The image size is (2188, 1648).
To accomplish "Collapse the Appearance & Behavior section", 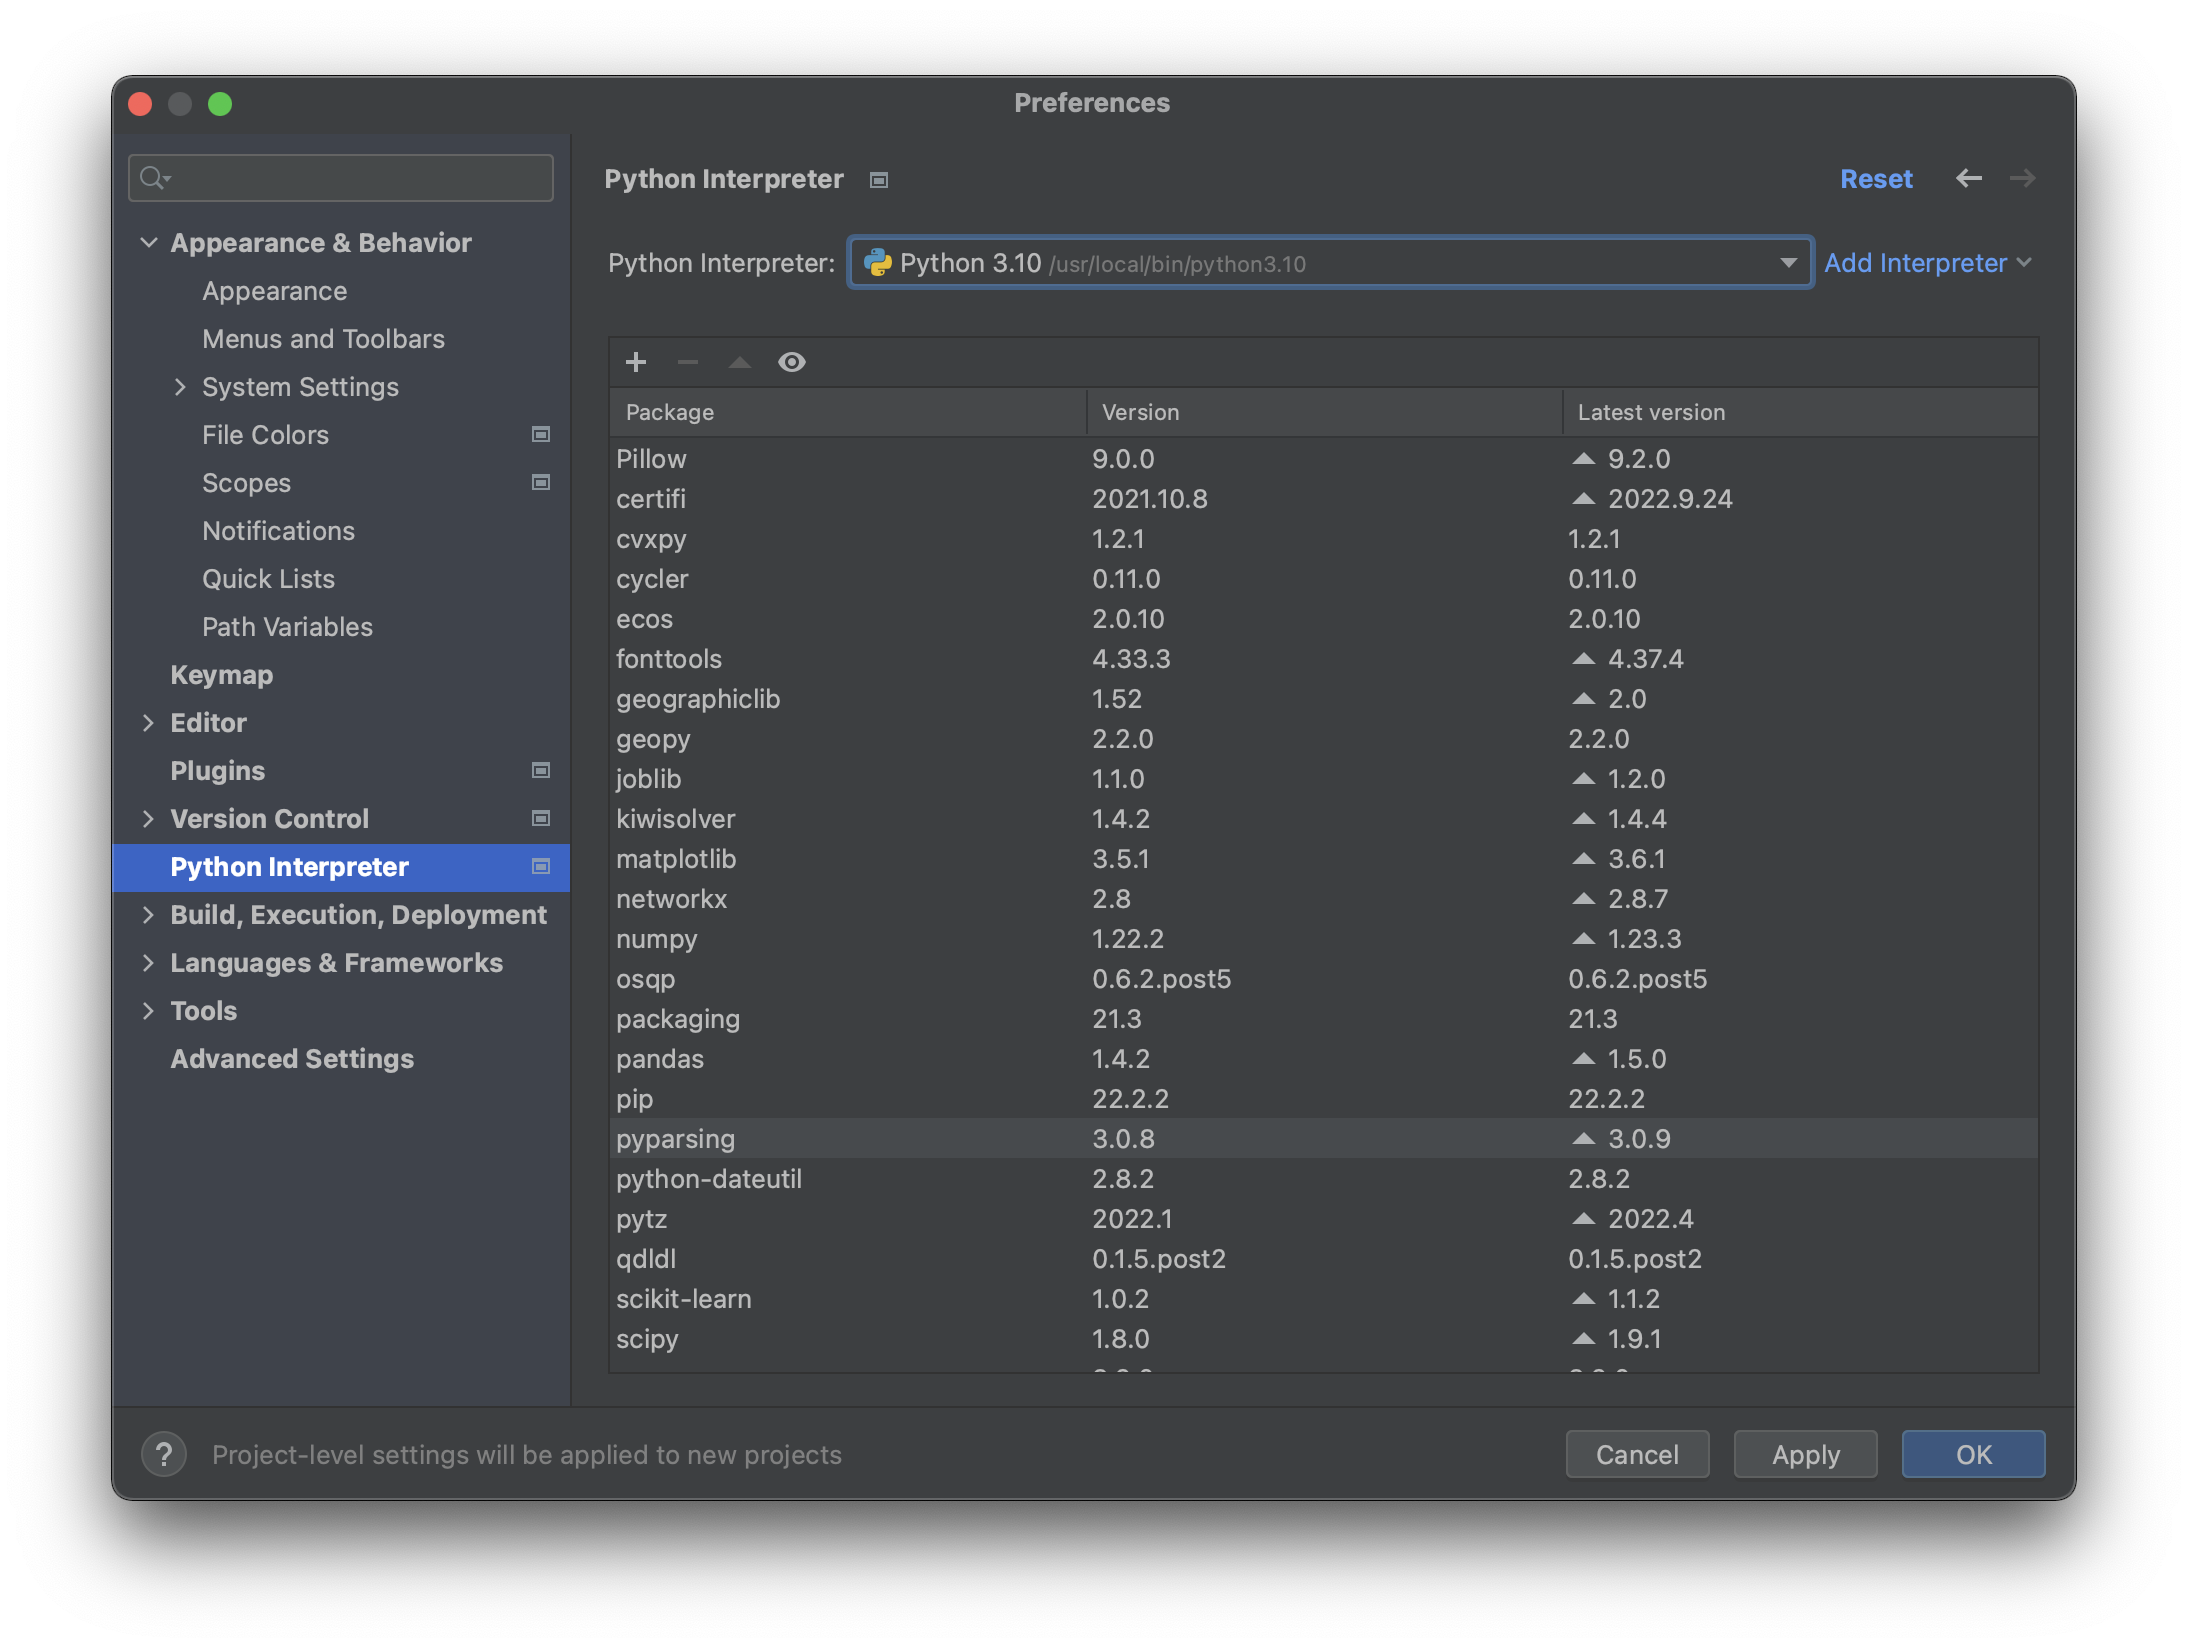I will point(149,242).
